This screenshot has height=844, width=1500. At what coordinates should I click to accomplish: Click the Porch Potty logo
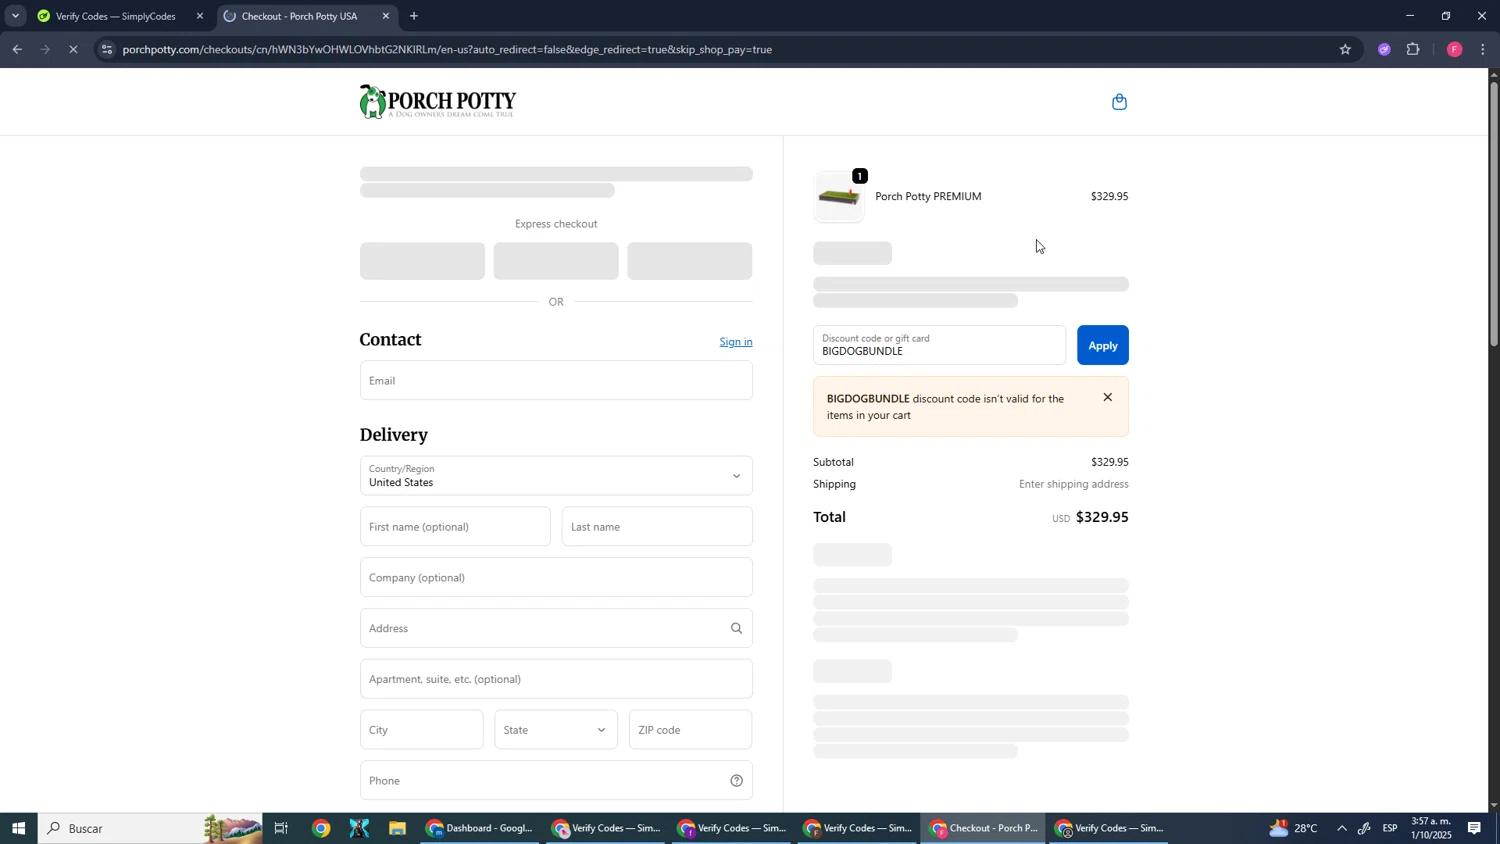coord(438,102)
